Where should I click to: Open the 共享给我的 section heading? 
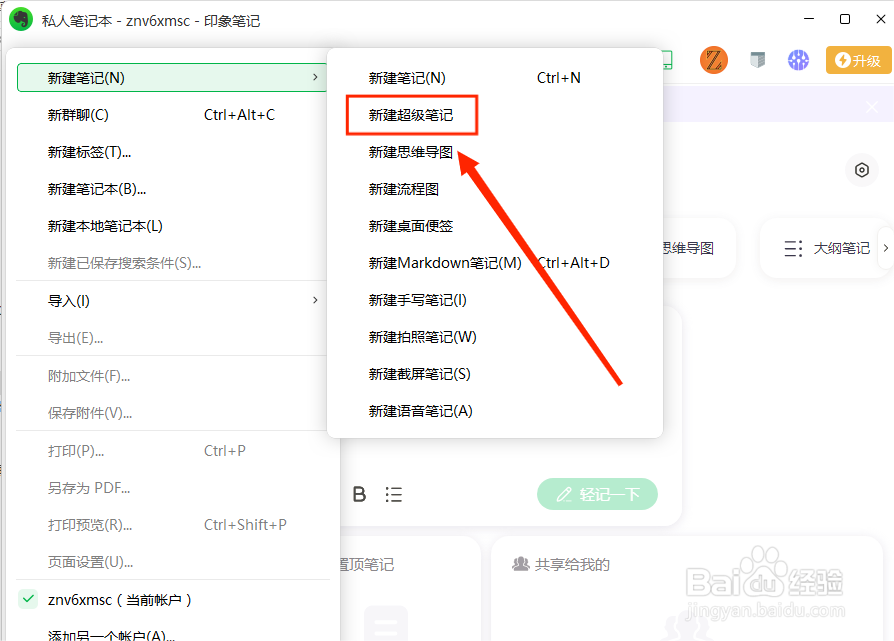pyautogui.click(x=572, y=565)
